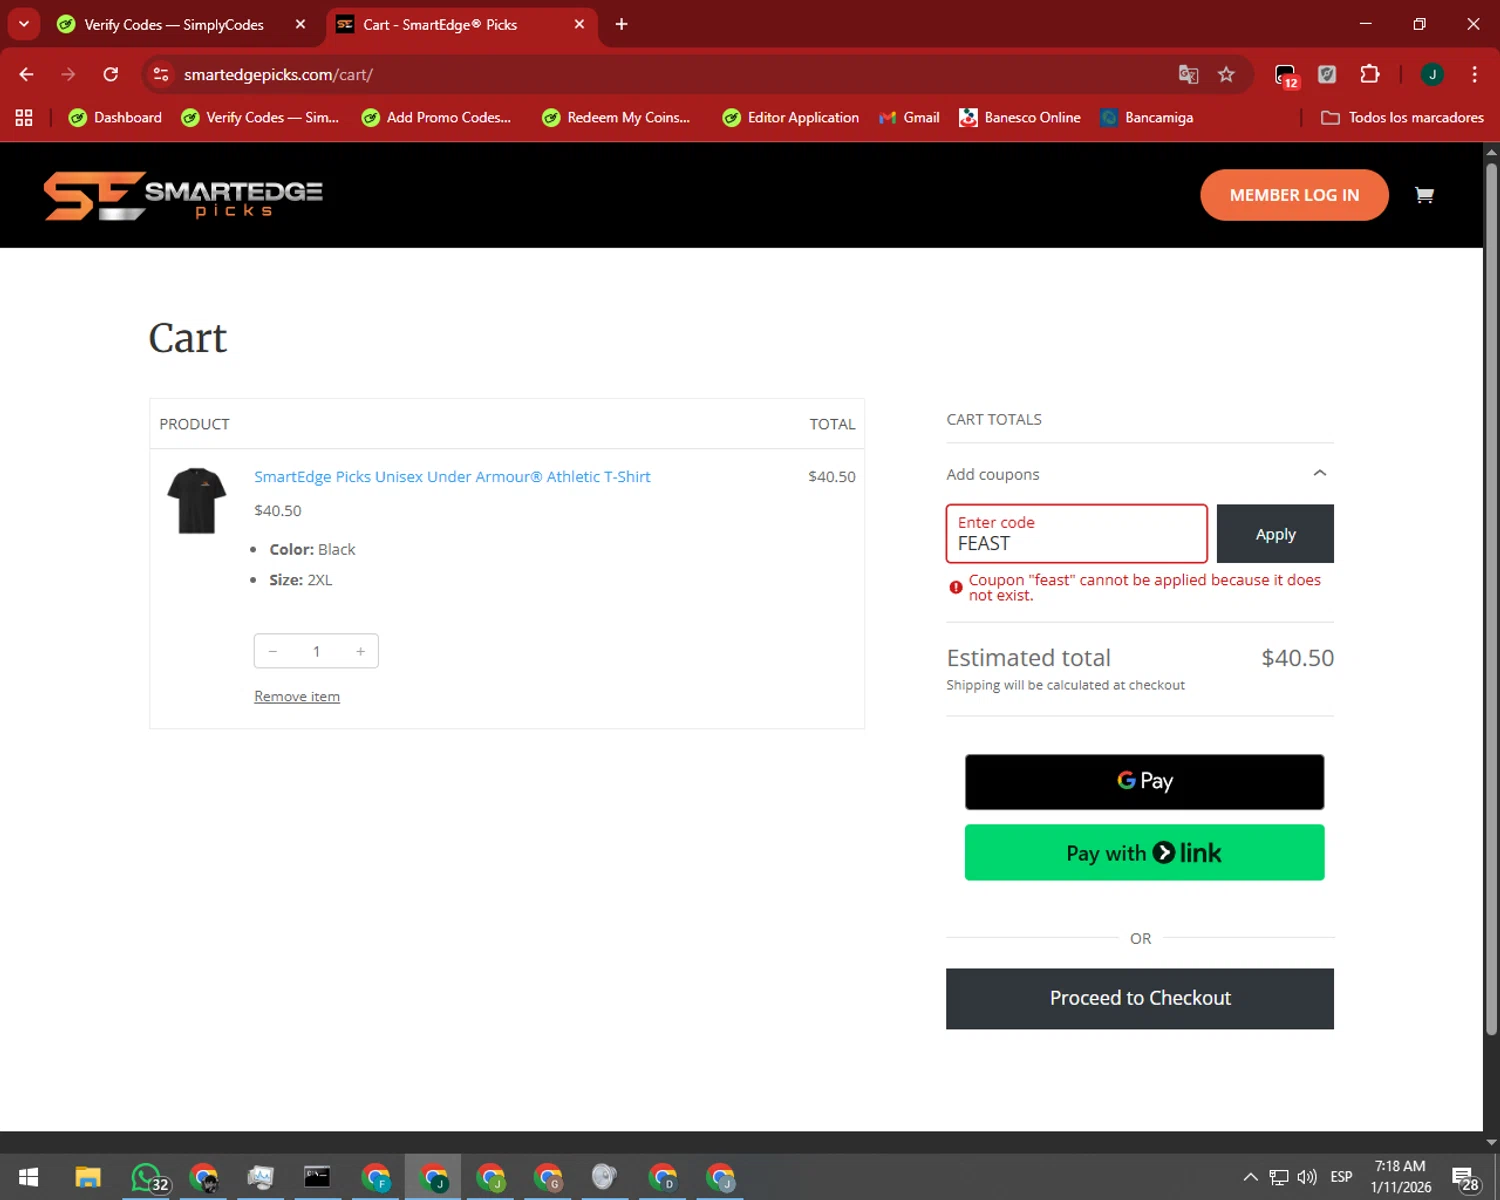The width and height of the screenshot is (1500, 1200).
Task: Open the Redeem My Coins bookmark
Action: (616, 117)
